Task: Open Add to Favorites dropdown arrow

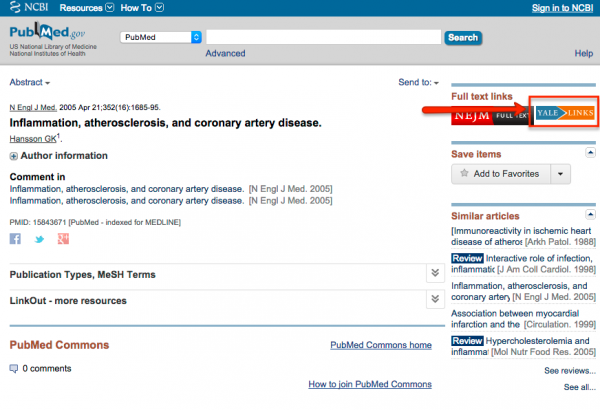Action: (x=560, y=174)
